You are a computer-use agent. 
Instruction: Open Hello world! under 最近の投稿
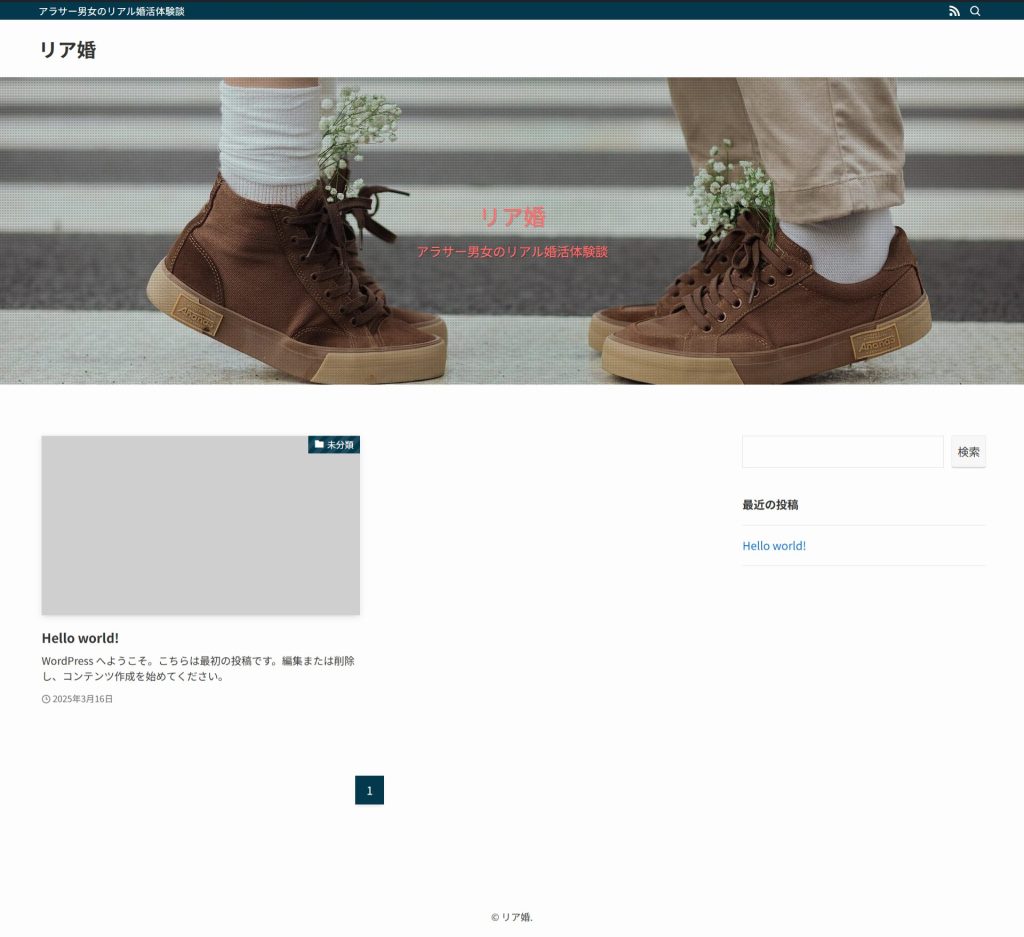[774, 546]
